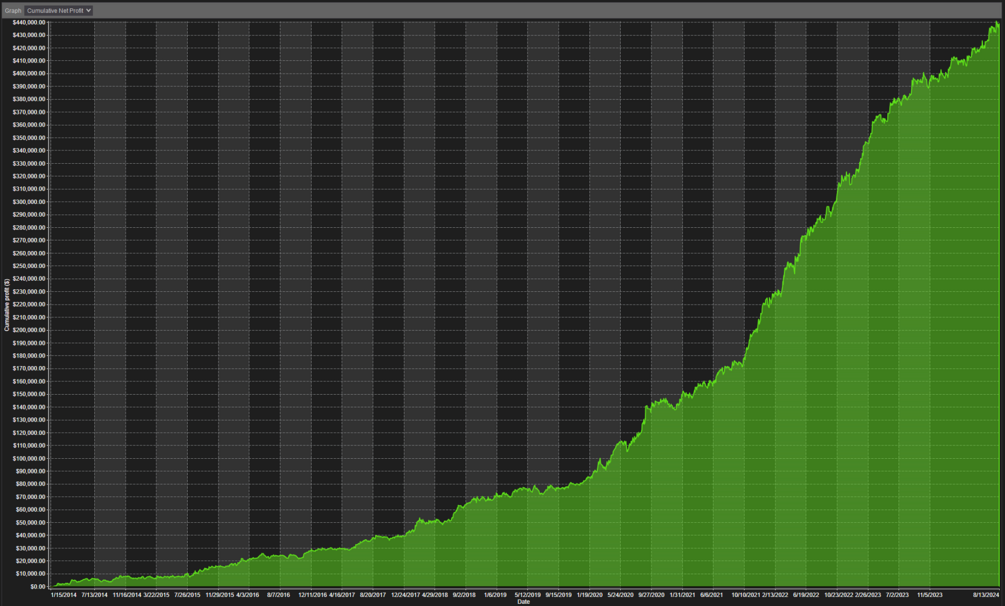The height and width of the screenshot is (606, 1005).
Task: Select the 12/11/2016 date label
Action: pos(312,595)
